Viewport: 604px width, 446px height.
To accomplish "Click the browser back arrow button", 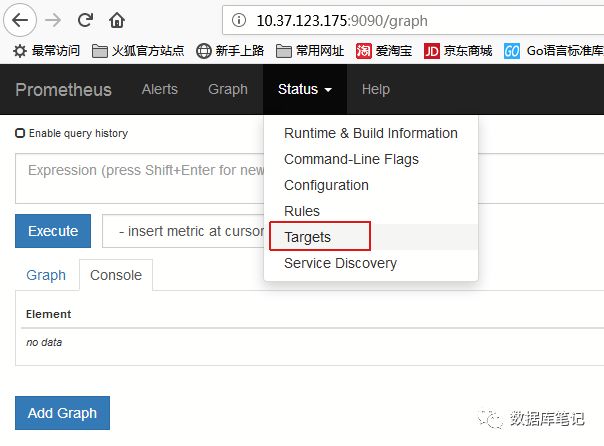I will (20, 19).
